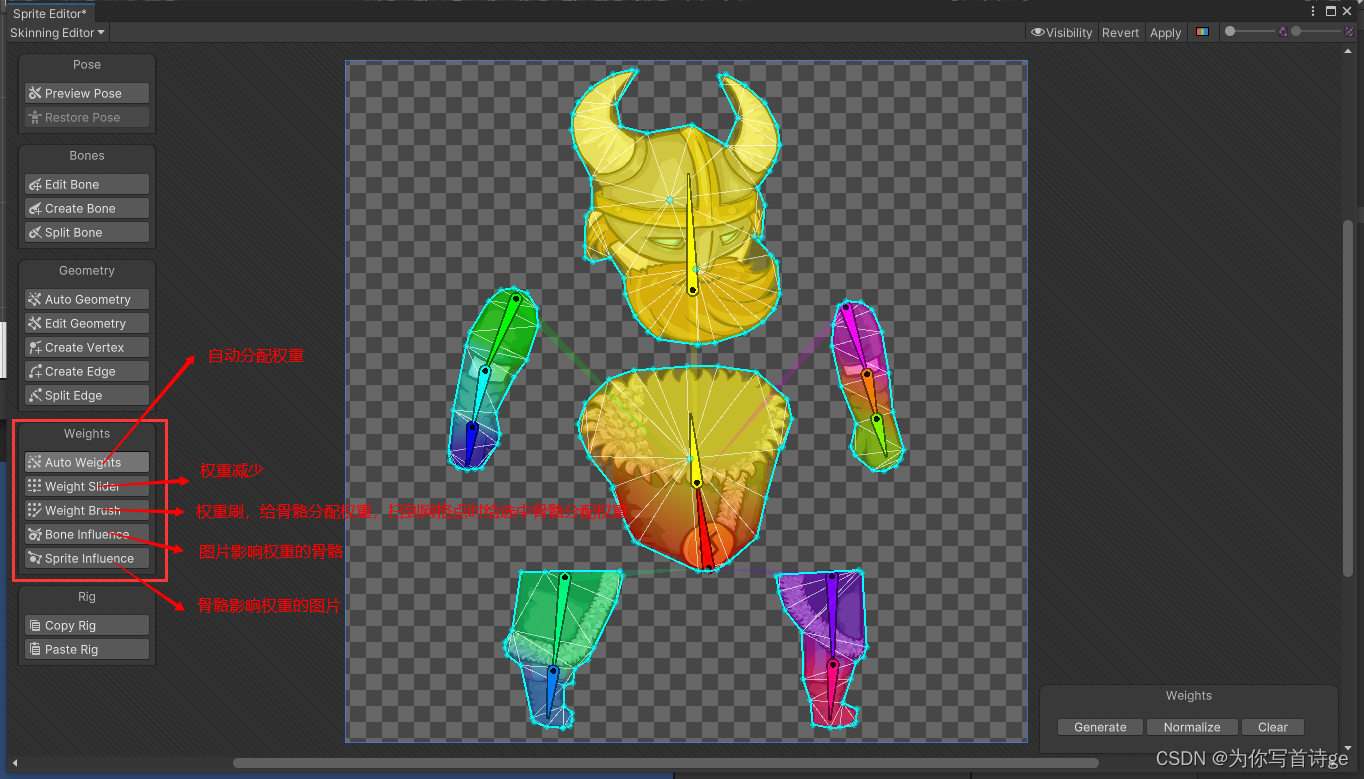The image size is (1364, 779).
Task: Toggle the RGB/alpha channel view icon
Action: (x=1202, y=32)
